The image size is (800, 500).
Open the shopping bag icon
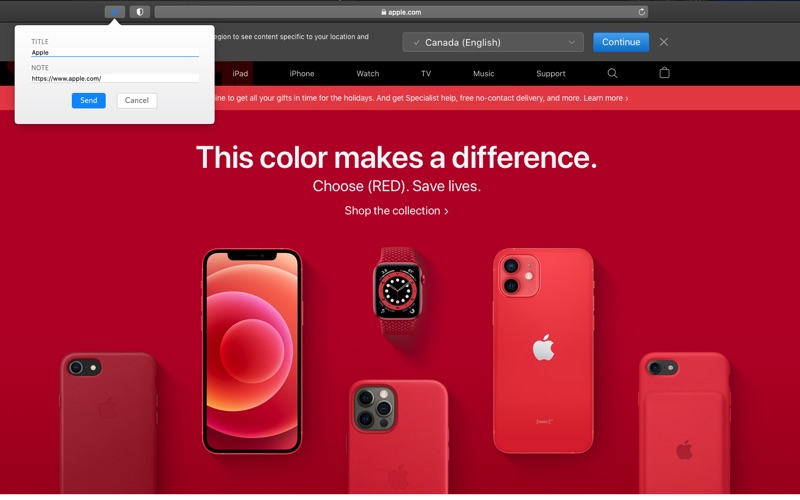point(664,73)
